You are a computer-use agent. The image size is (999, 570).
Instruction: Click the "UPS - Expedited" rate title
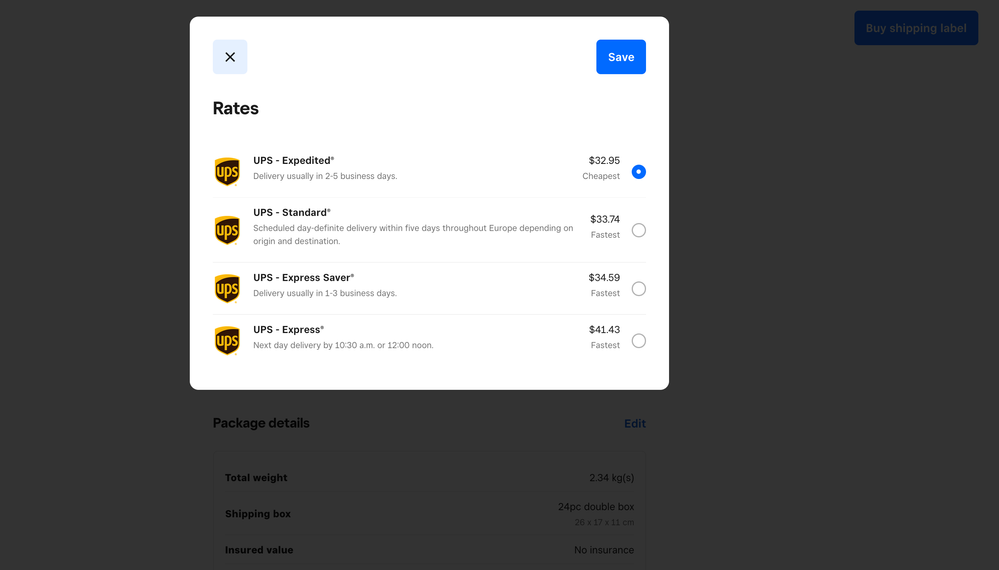pyautogui.click(x=293, y=160)
